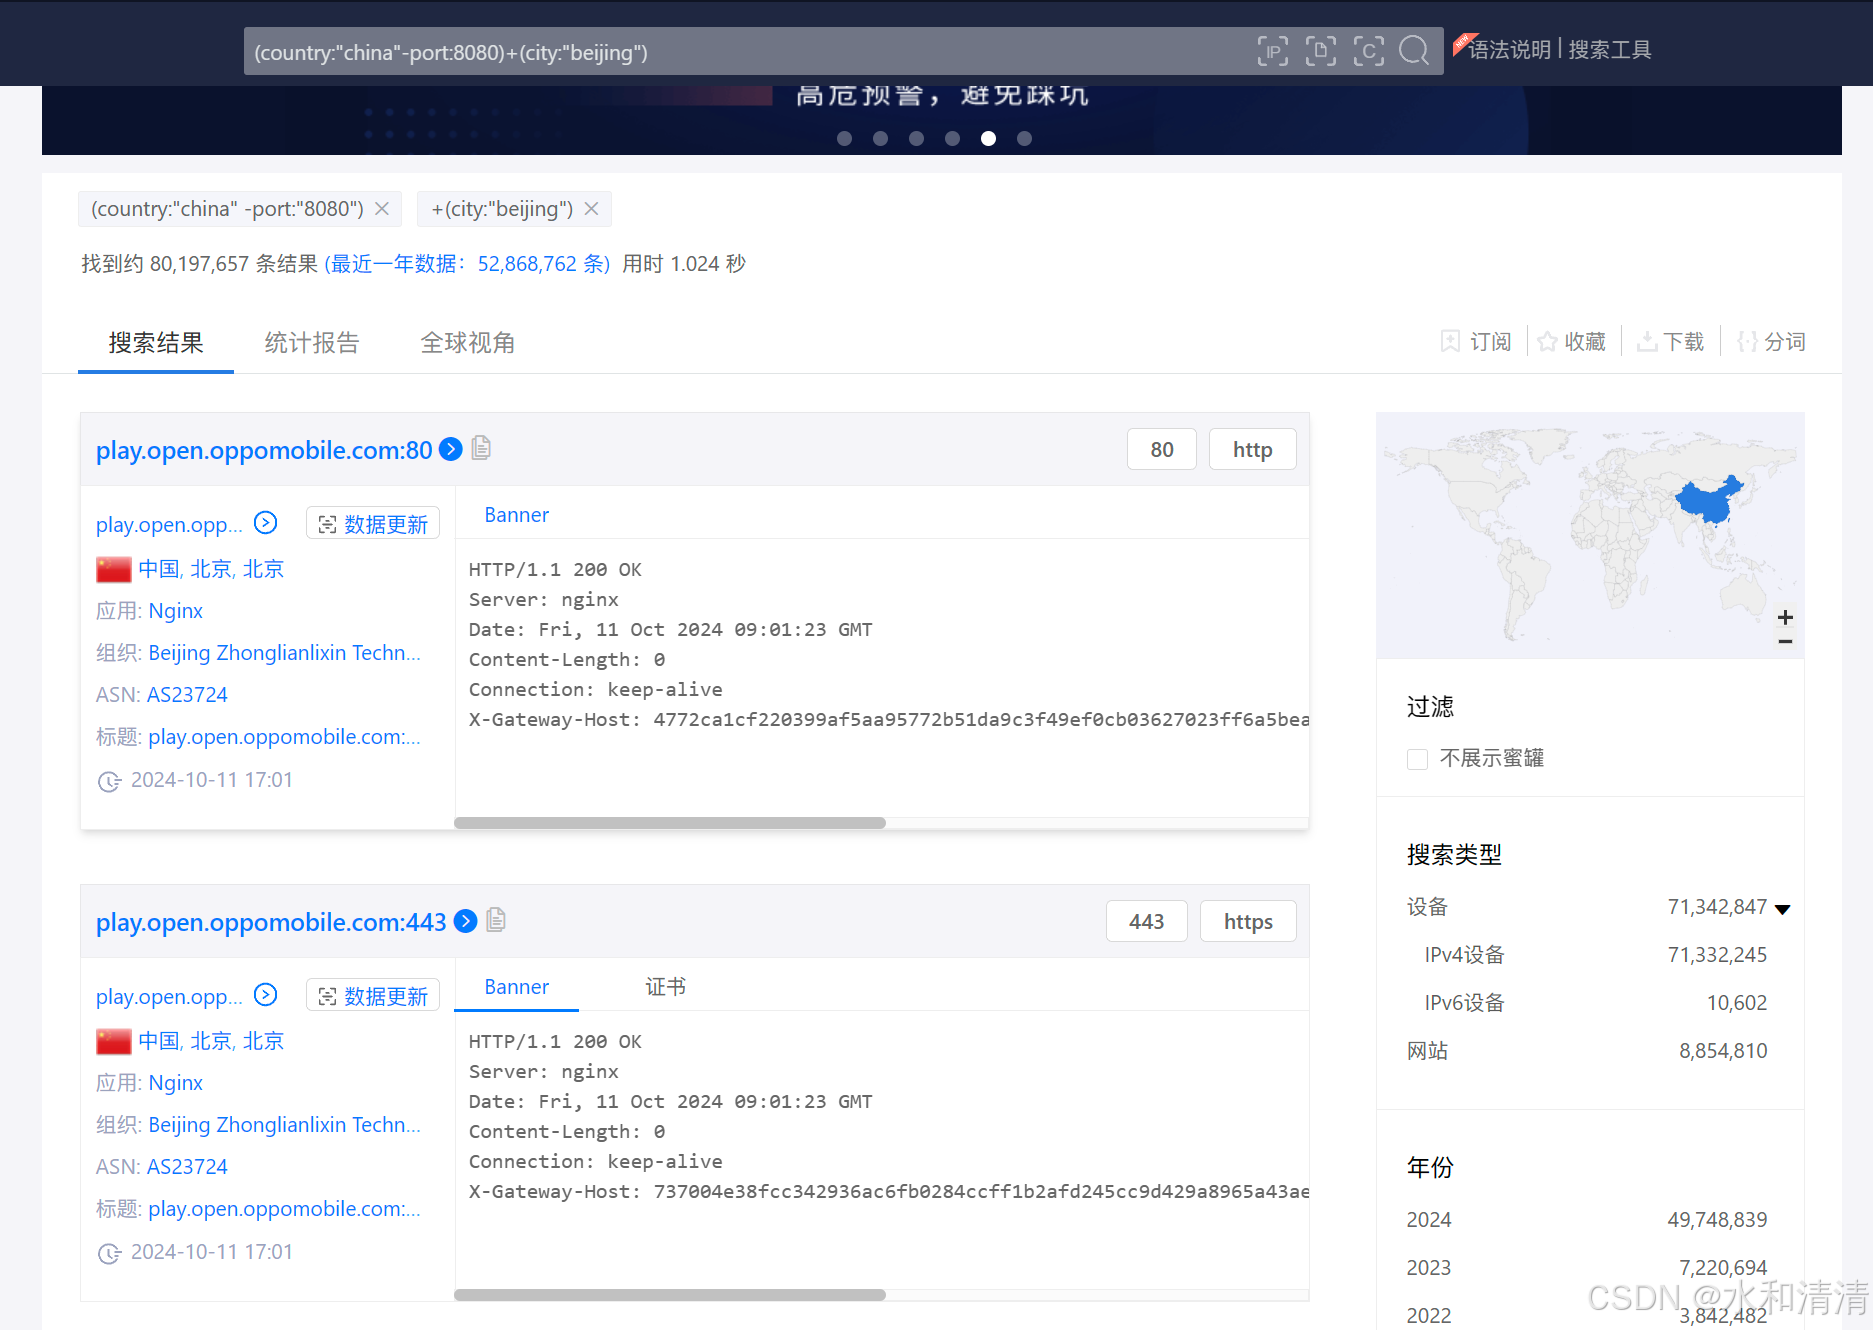Viewport: 1873px width, 1330px height.
Task: Select the last carousel dot in banner
Action: click(1024, 139)
